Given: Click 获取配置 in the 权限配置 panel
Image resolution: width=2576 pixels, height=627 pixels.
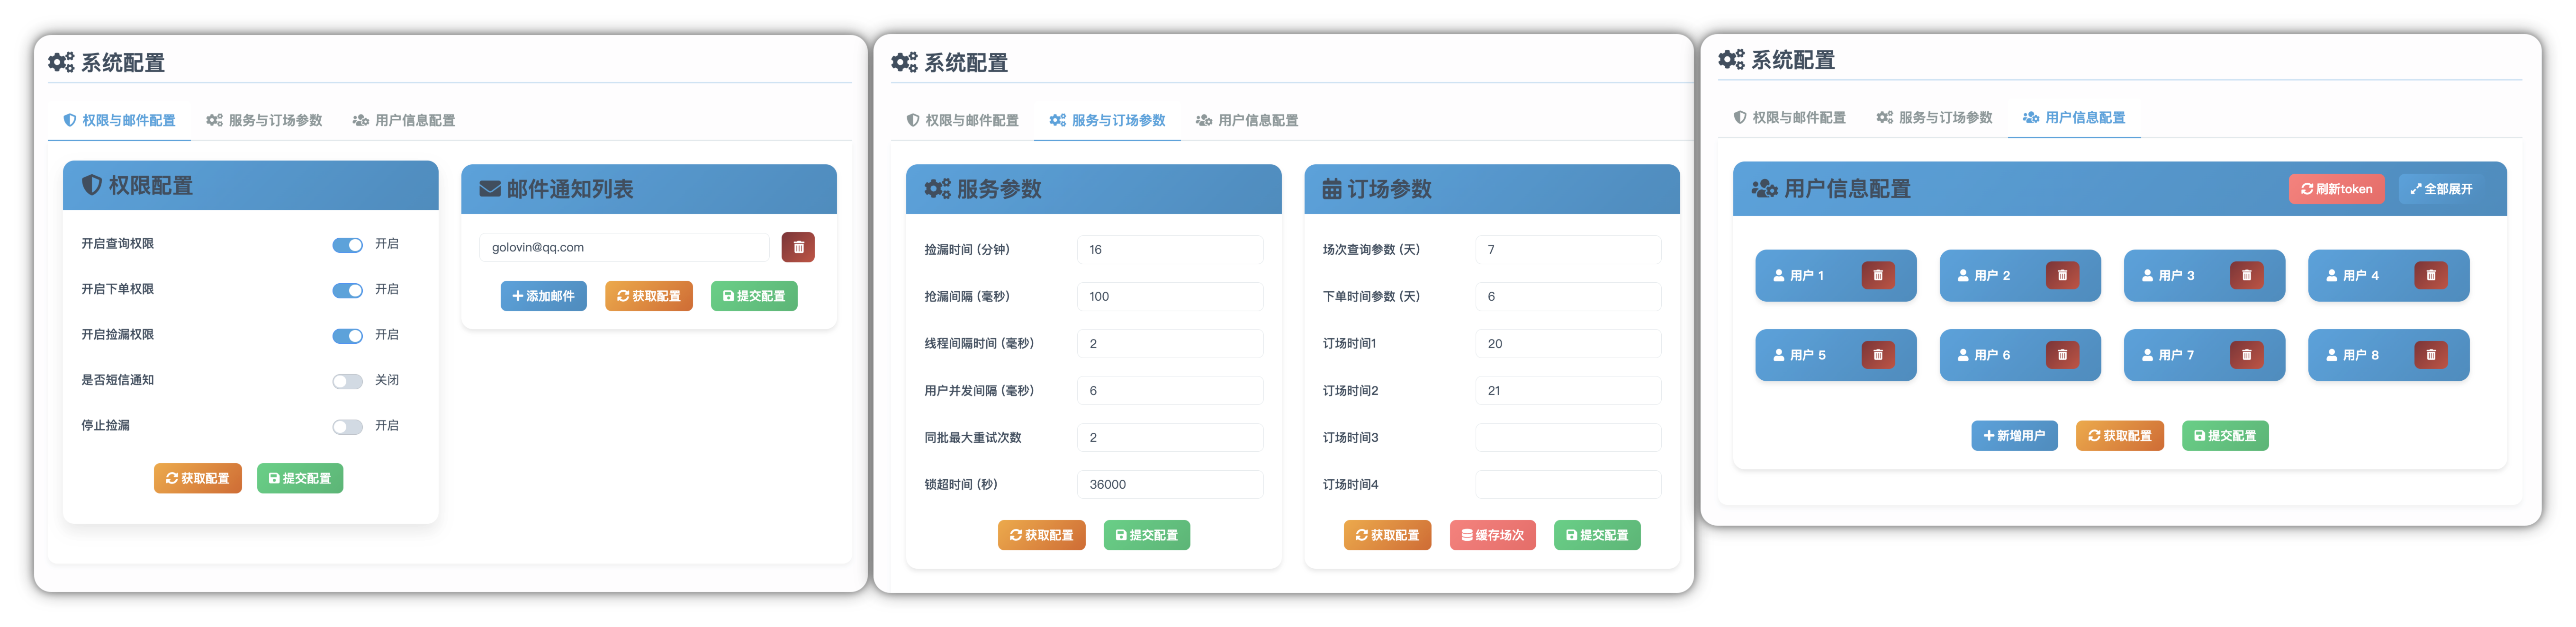Looking at the screenshot, I should click(198, 478).
